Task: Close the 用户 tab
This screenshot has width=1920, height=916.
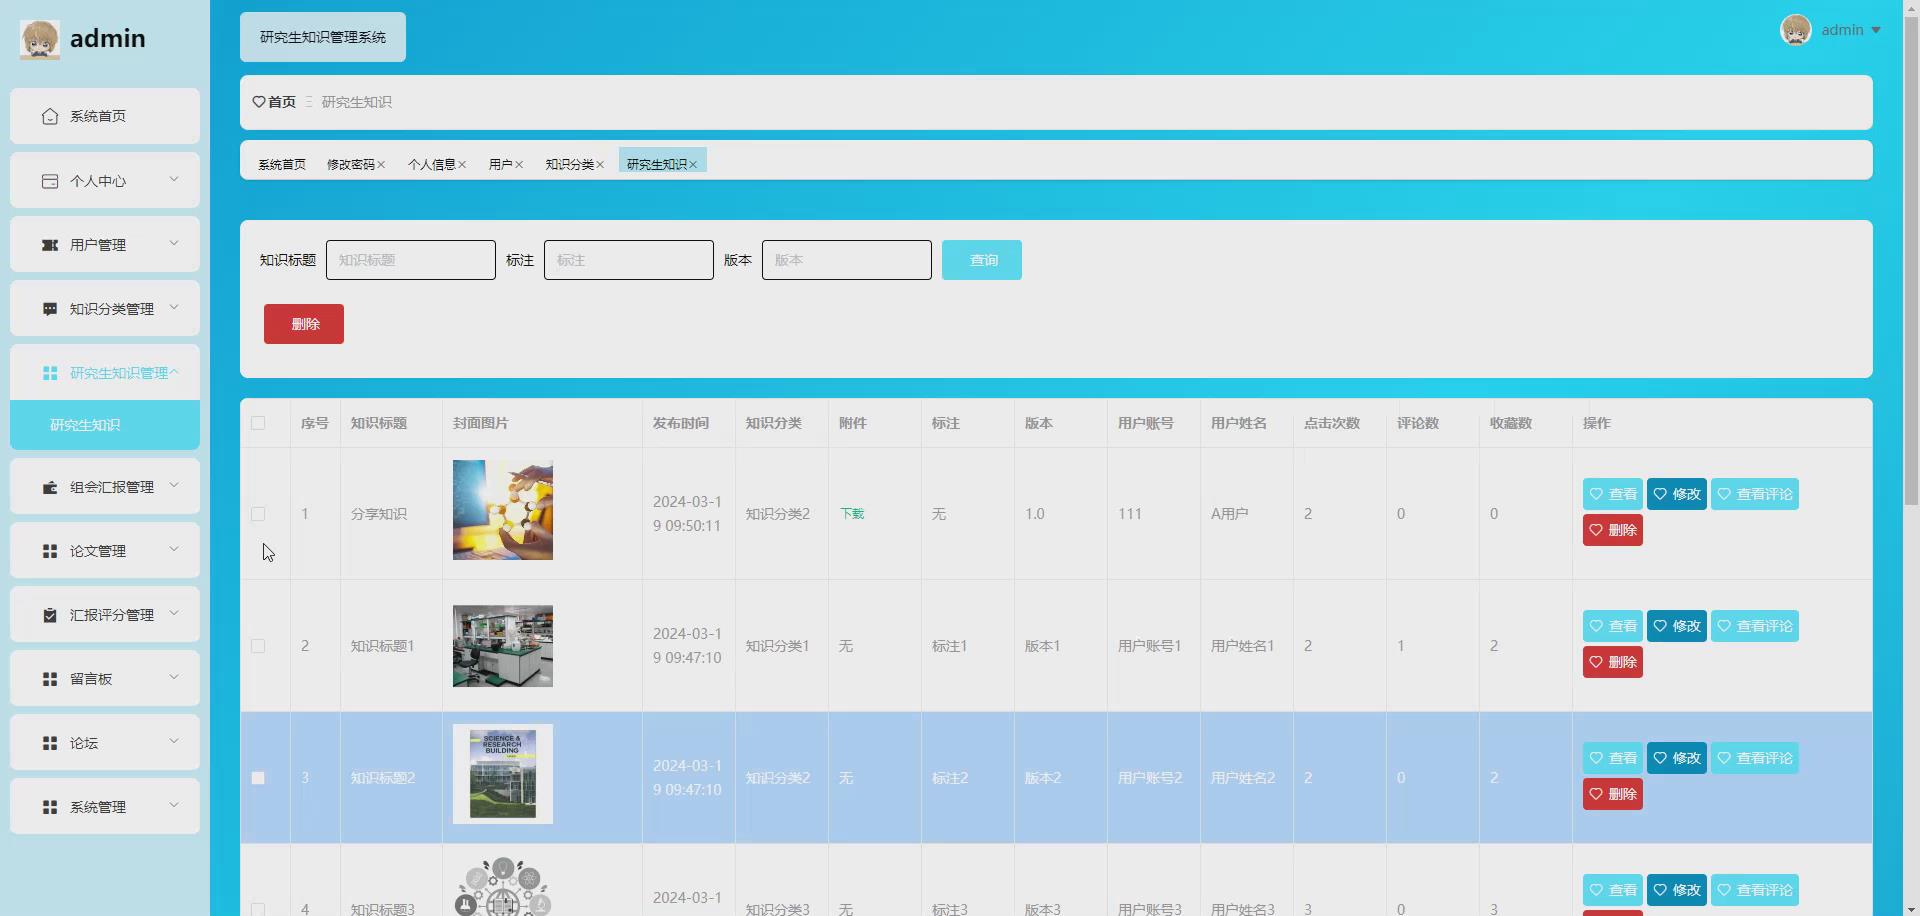Action: (x=519, y=165)
